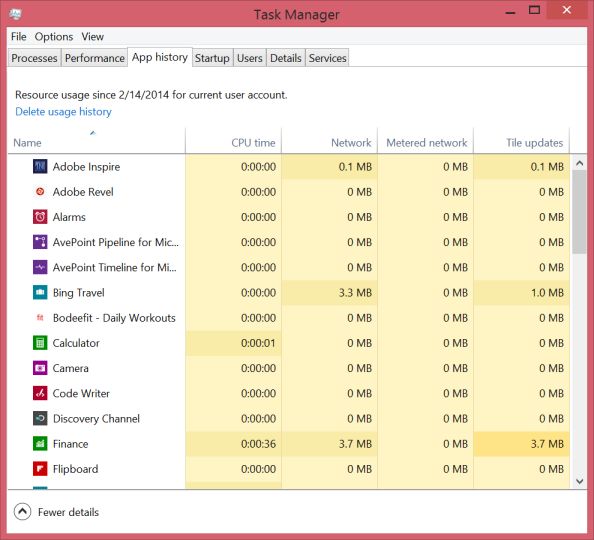Click the Adobe Revel app icon
The height and width of the screenshot is (540, 594).
pyautogui.click(x=40, y=192)
